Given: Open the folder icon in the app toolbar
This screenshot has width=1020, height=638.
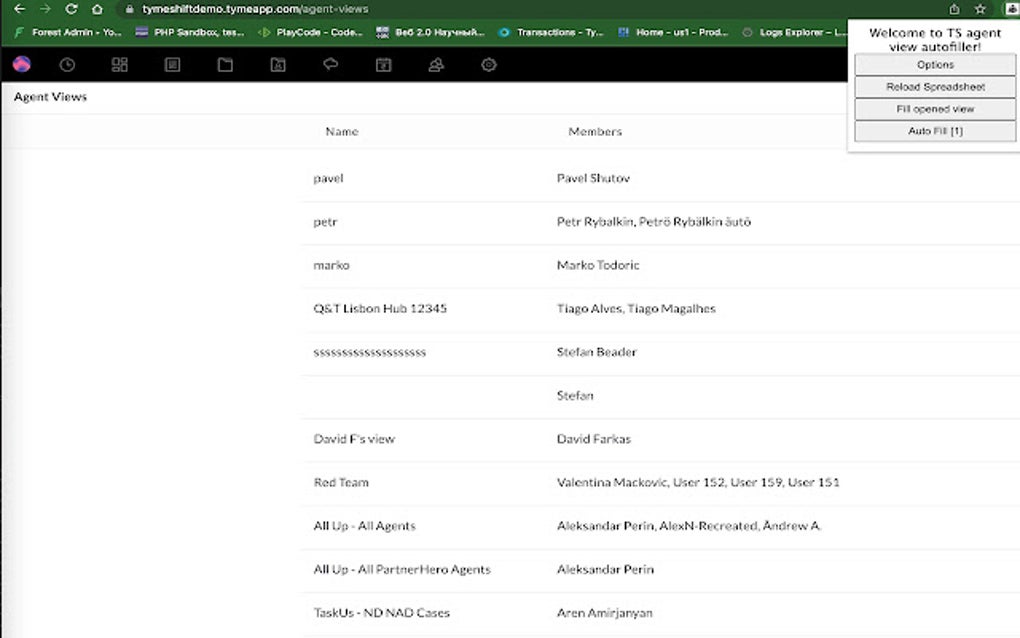Looking at the screenshot, I should click(225, 64).
